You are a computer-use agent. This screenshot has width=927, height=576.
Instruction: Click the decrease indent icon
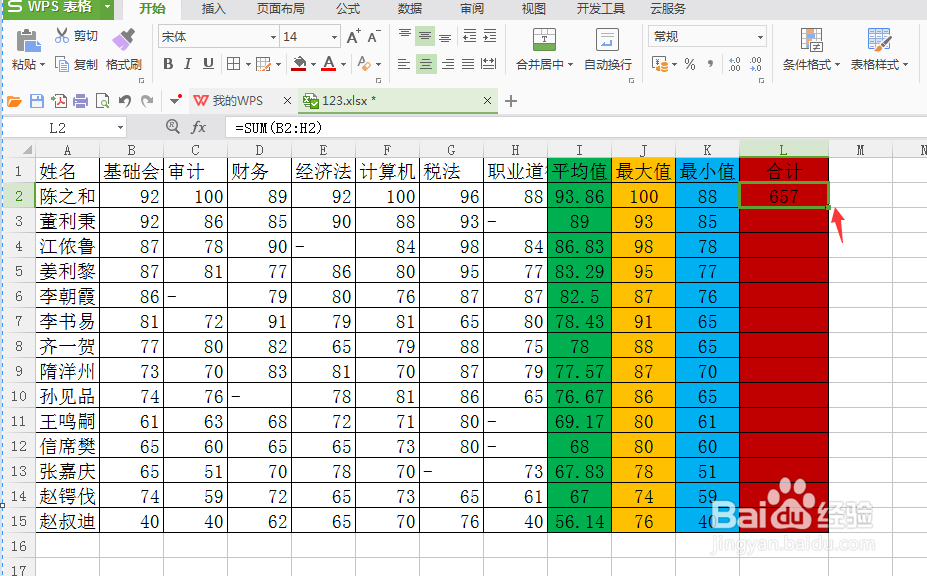[469, 36]
